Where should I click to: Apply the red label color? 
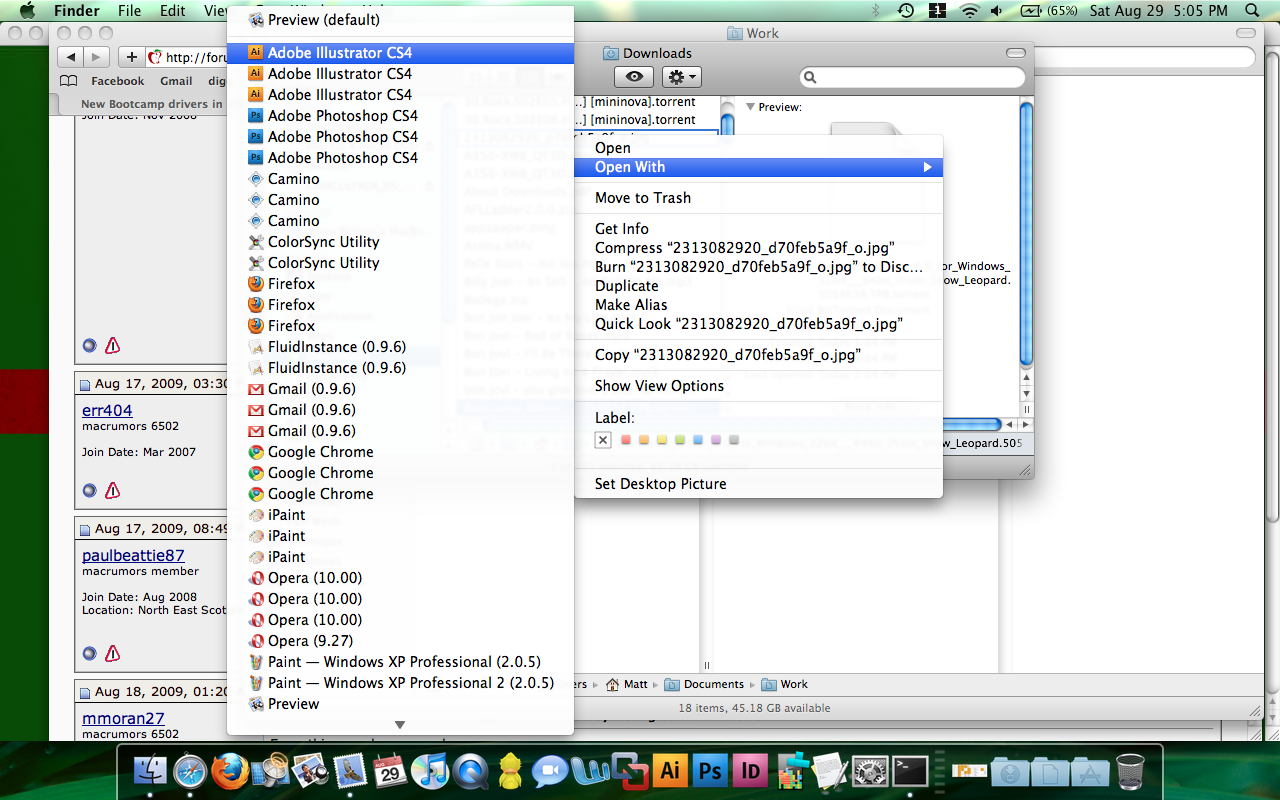pyautogui.click(x=626, y=440)
